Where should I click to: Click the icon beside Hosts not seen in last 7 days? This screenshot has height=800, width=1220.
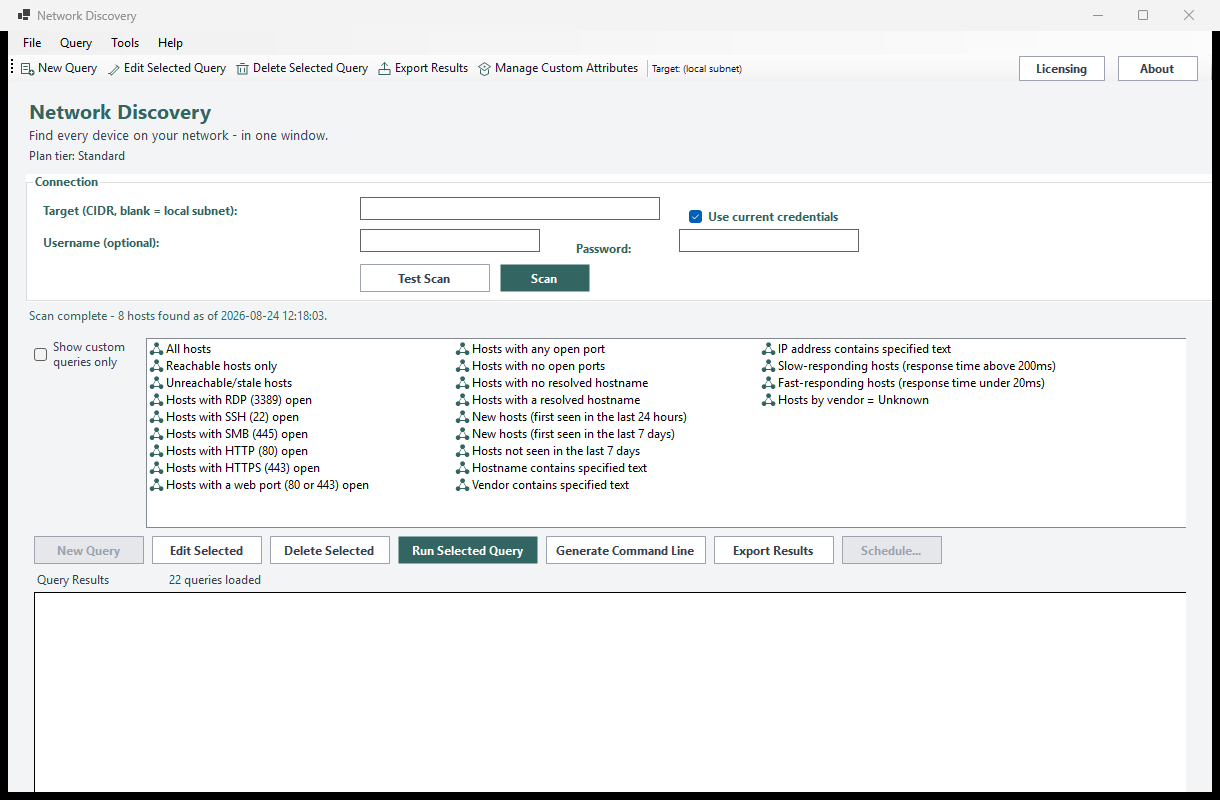coord(463,451)
